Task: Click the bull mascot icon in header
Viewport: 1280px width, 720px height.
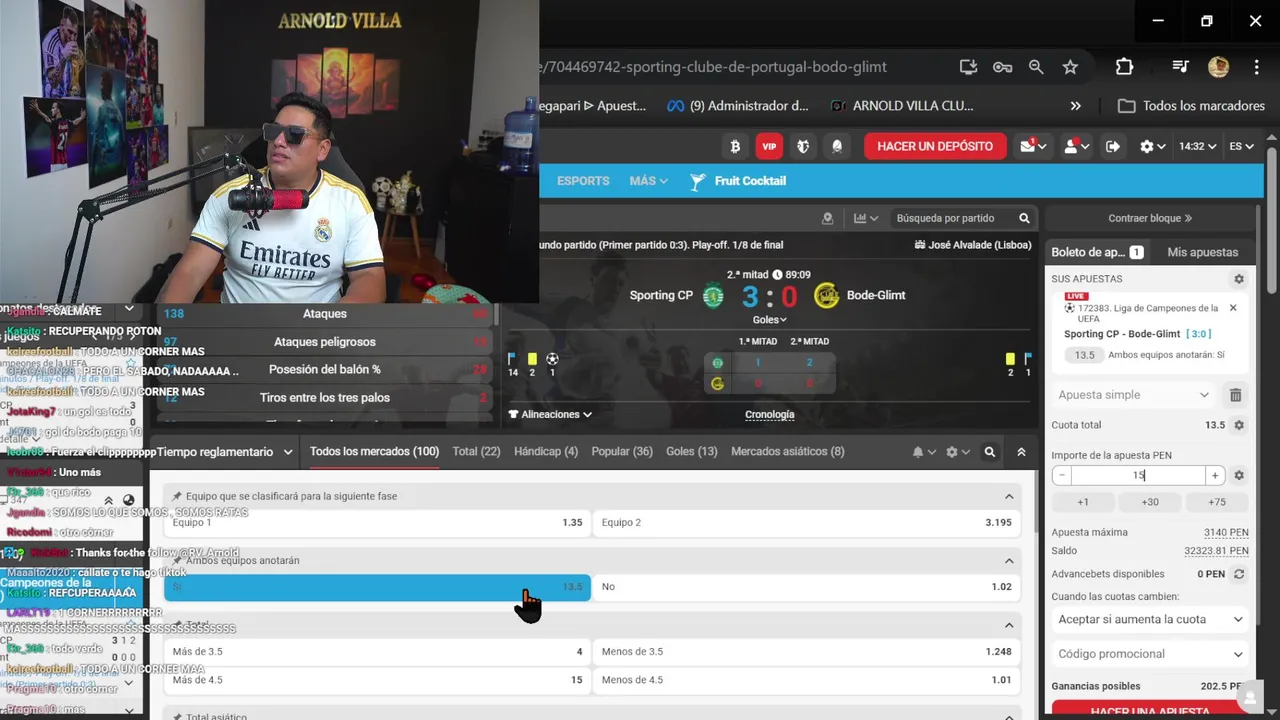Action: click(803, 146)
